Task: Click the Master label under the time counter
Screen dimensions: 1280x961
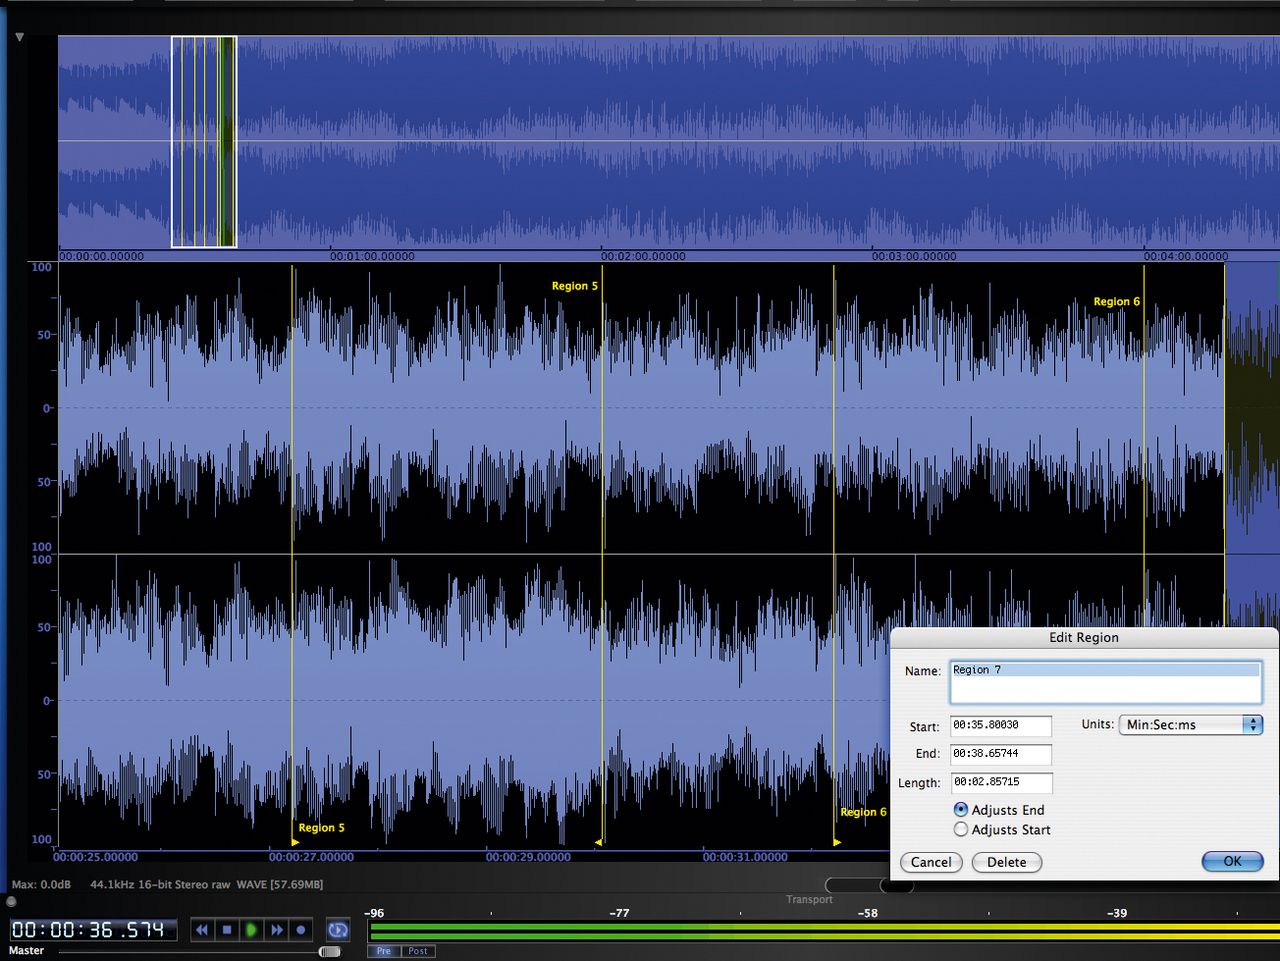Action: pos(27,951)
